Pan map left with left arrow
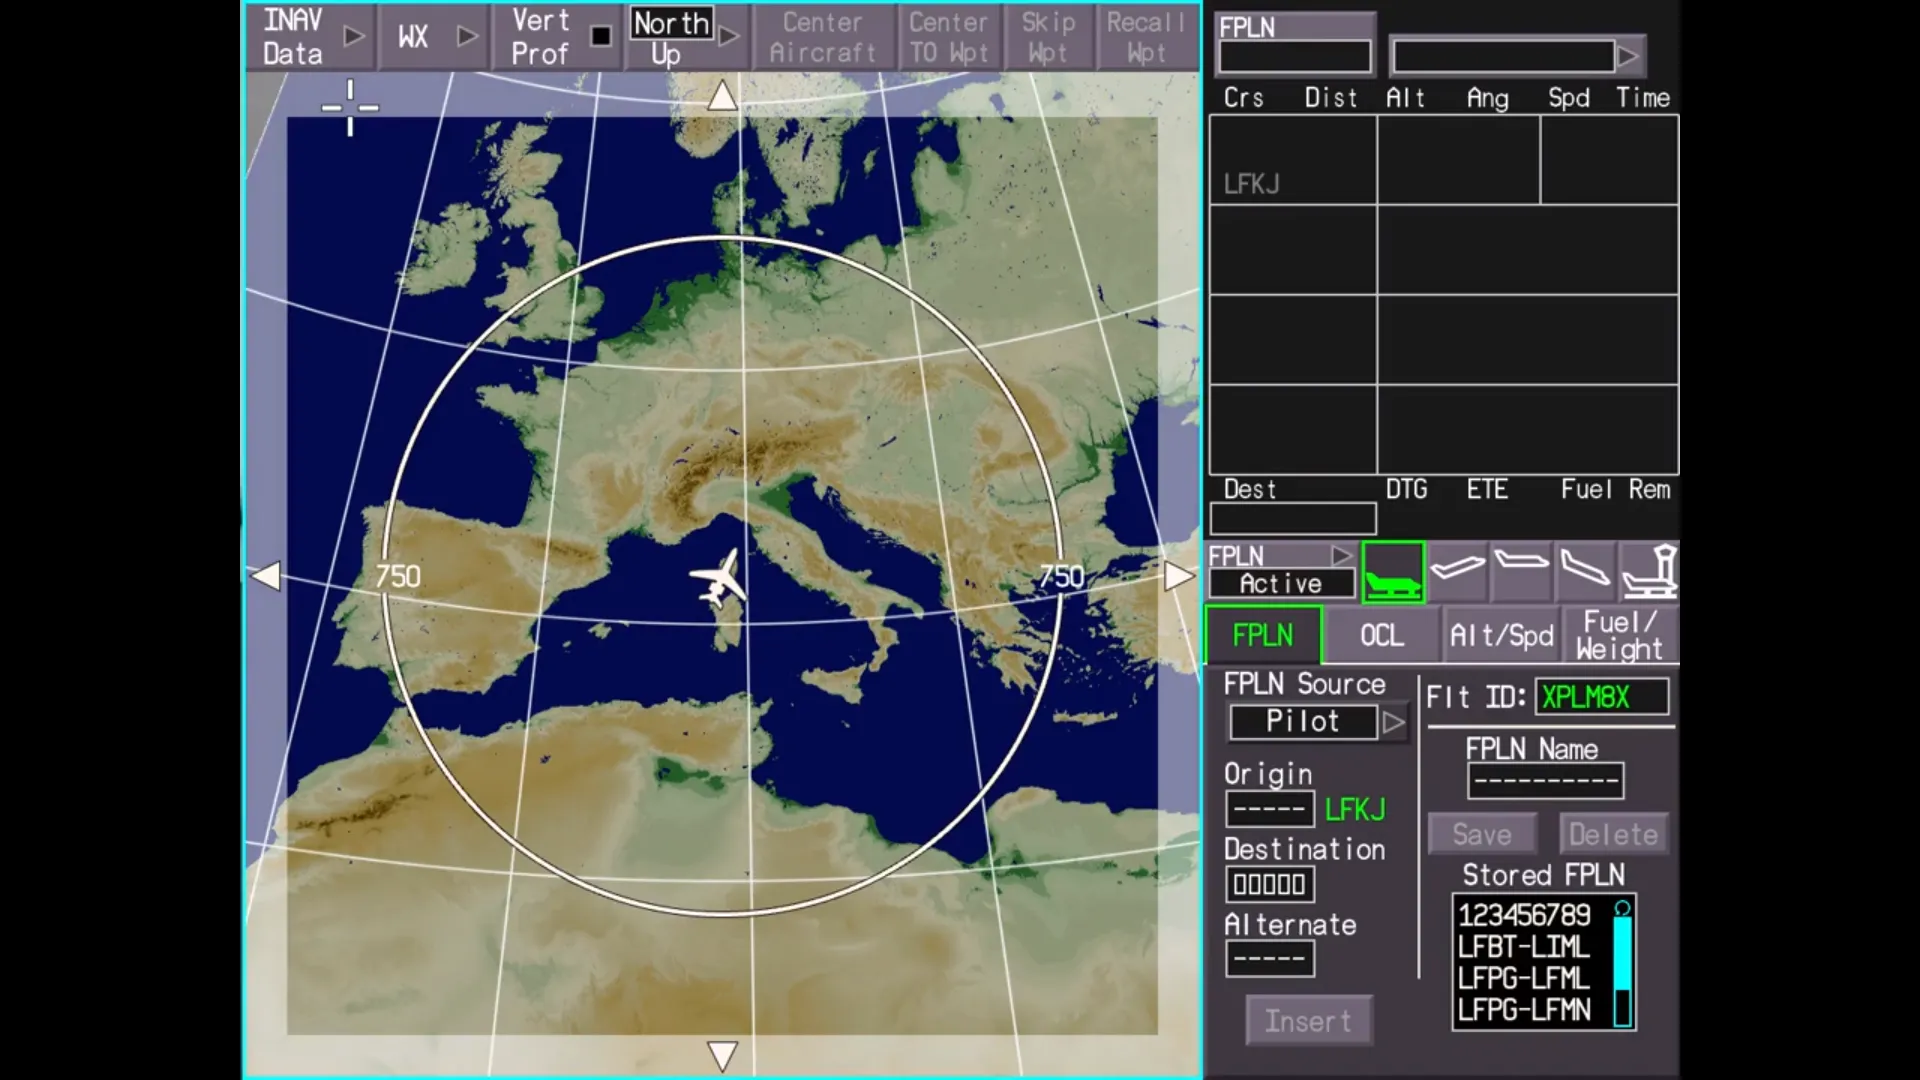Viewport: 1920px width, 1080px height. click(x=266, y=576)
